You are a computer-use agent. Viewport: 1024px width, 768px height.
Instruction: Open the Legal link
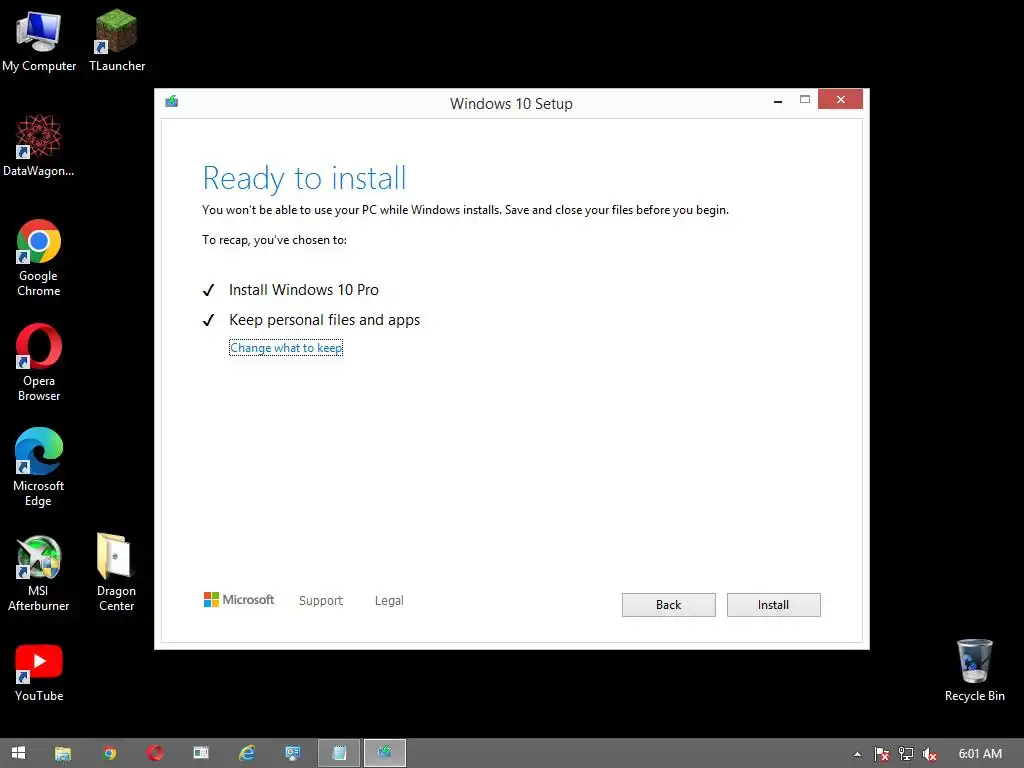click(389, 600)
